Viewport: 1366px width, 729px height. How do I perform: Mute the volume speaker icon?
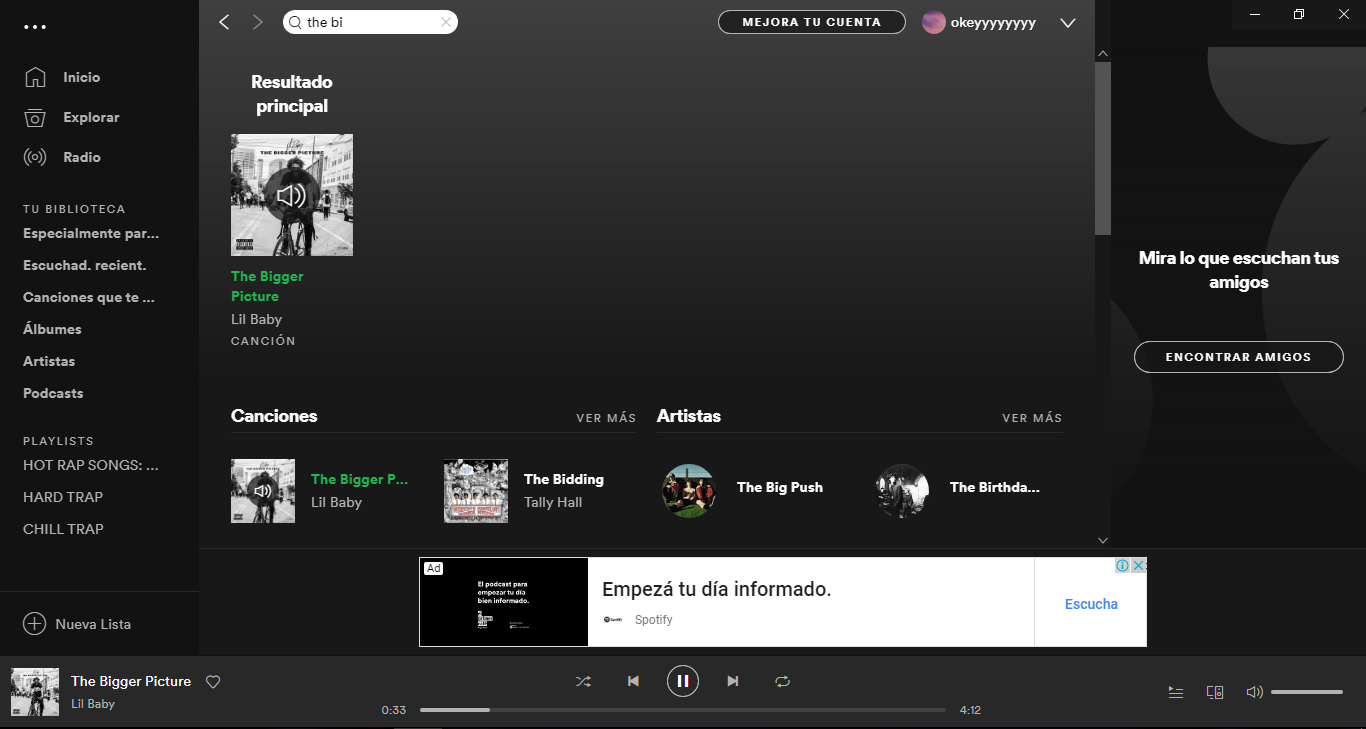(x=1254, y=692)
